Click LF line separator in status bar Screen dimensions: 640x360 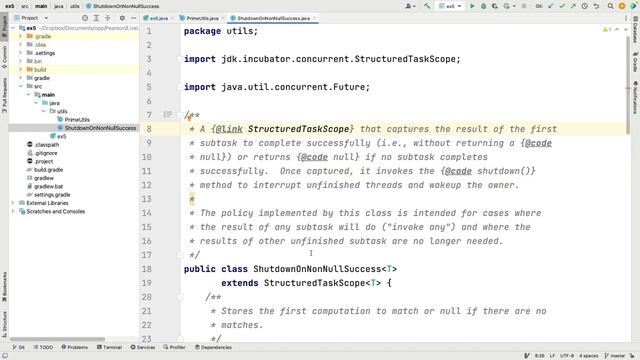click(x=552, y=356)
